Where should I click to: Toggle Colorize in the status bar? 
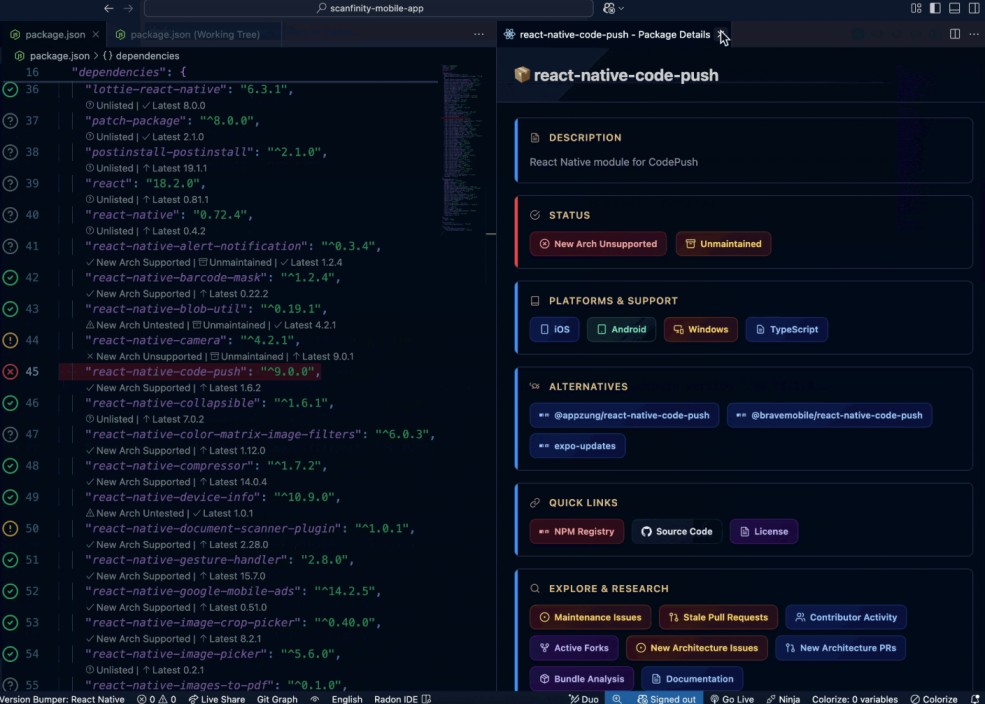pos(933,699)
